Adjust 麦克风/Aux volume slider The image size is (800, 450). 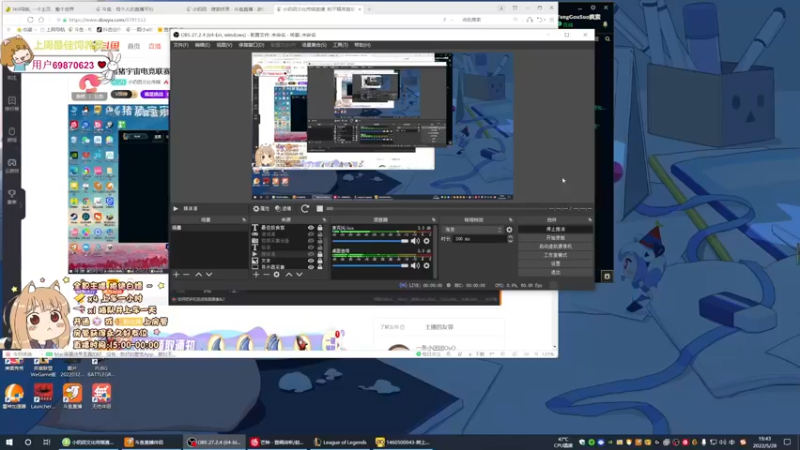pyautogui.click(x=370, y=241)
